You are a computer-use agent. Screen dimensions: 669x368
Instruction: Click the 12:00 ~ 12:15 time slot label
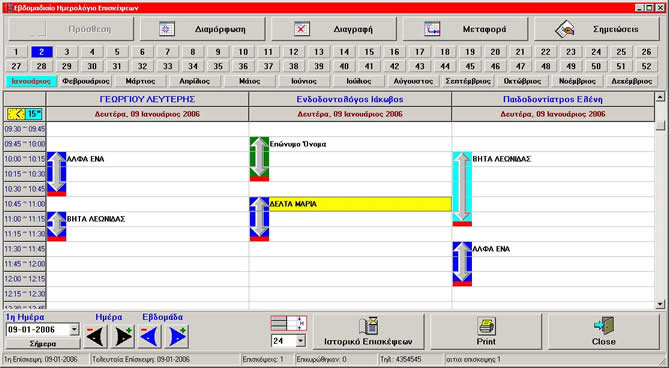[25, 279]
